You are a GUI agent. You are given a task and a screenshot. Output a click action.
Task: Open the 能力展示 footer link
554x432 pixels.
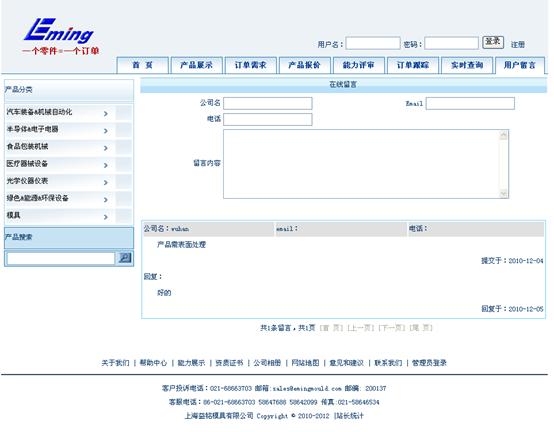[191, 363]
